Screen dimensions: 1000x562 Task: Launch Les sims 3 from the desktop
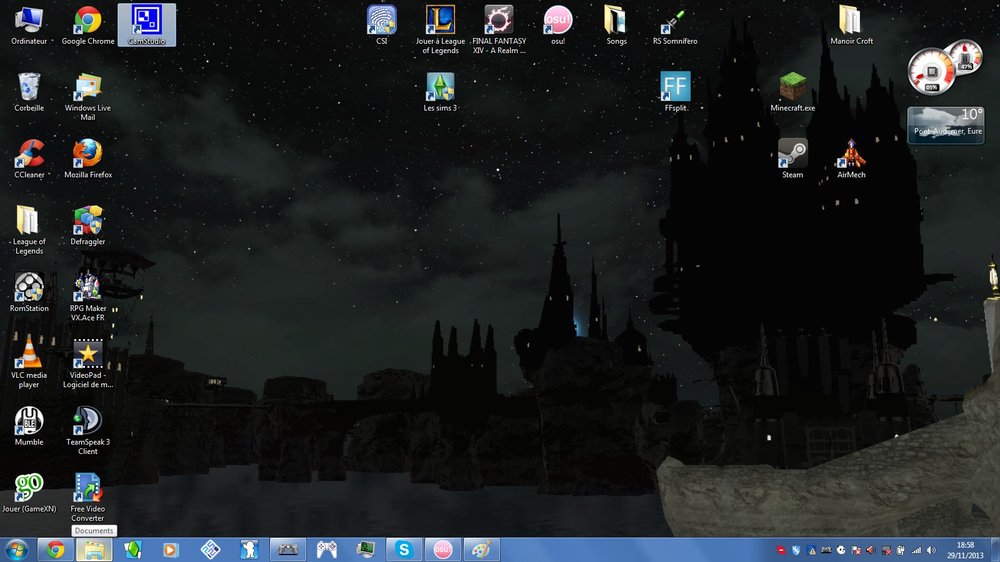[440, 92]
